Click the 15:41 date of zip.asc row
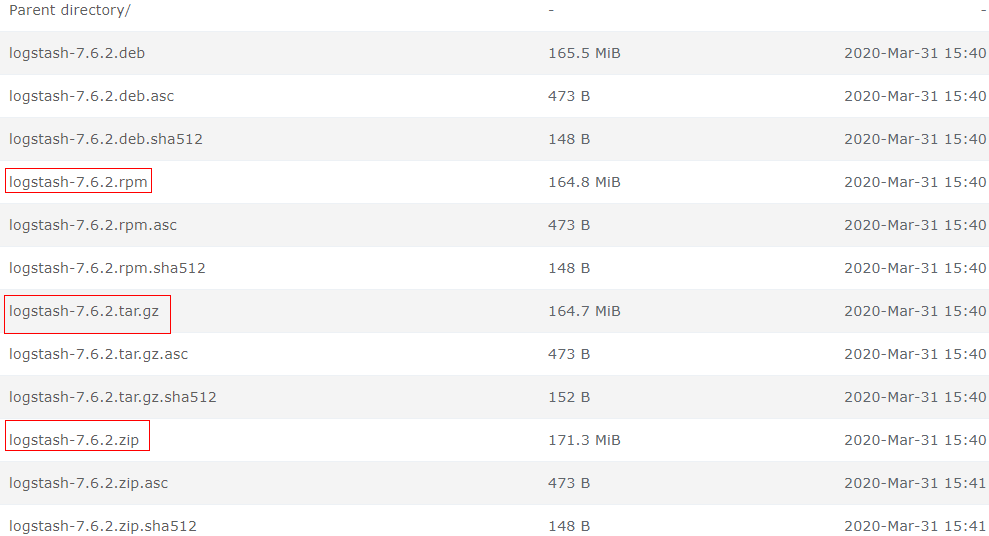This screenshot has height=536, width=989. point(915,483)
